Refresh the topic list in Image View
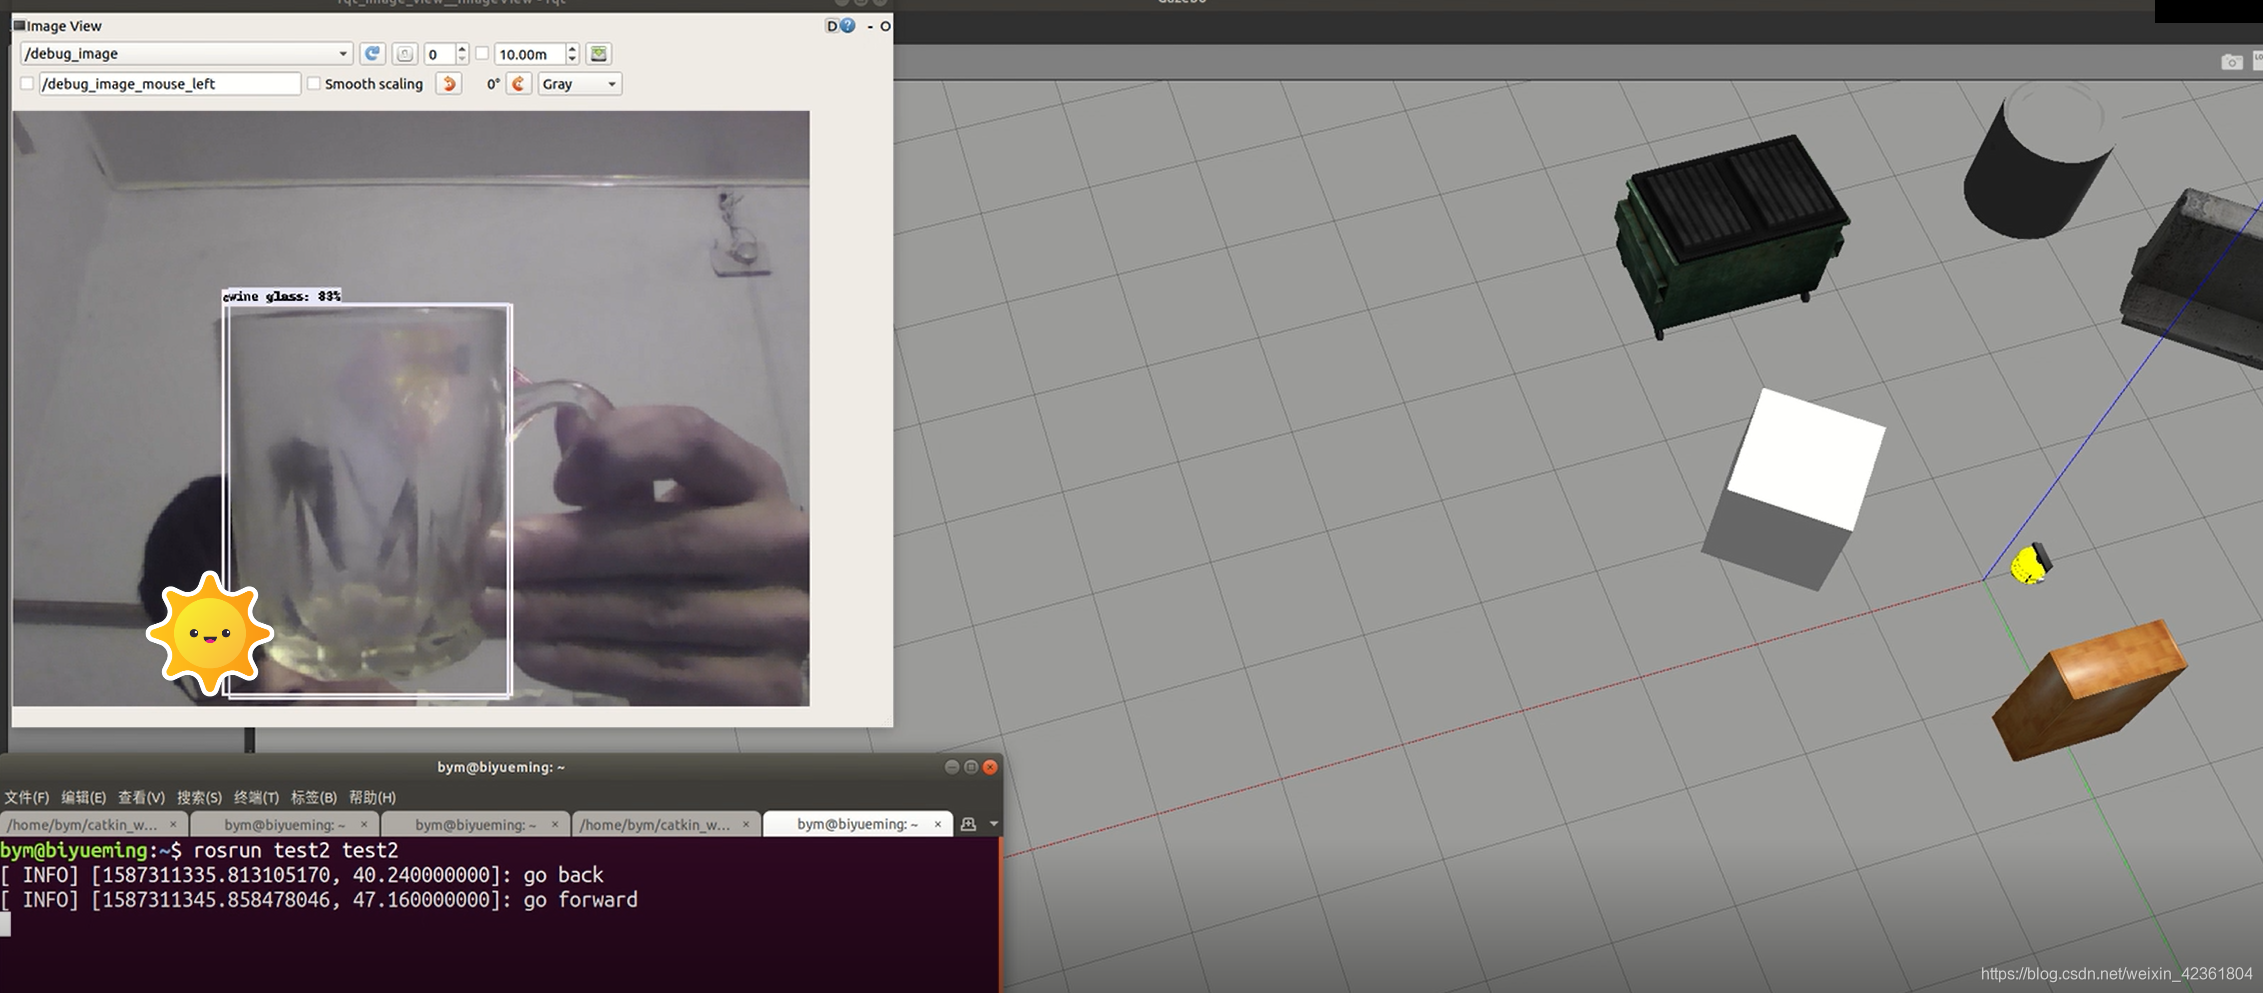This screenshot has width=2263, height=993. tap(372, 54)
